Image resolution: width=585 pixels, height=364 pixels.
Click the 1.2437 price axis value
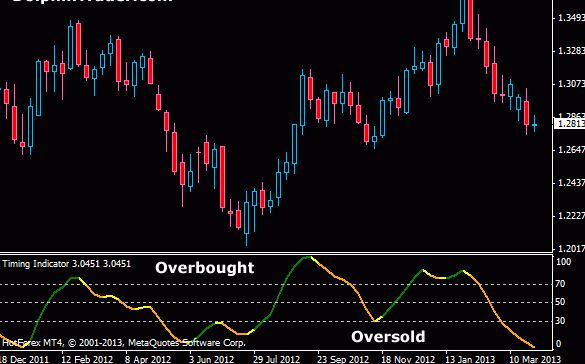(571, 182)
